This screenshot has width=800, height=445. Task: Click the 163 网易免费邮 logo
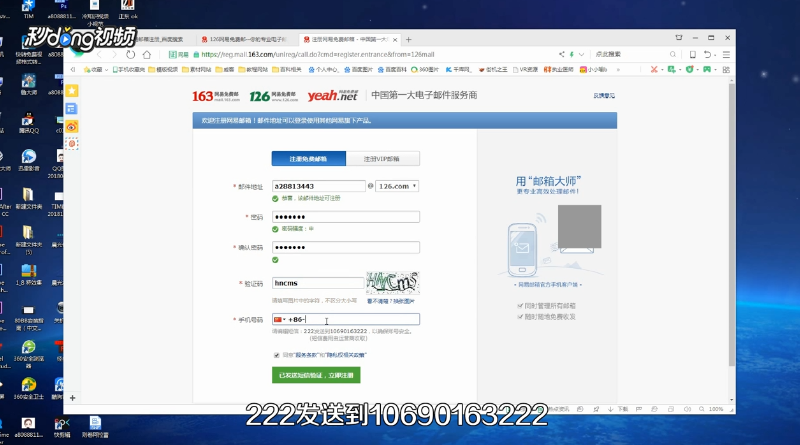tap(216, 95)
